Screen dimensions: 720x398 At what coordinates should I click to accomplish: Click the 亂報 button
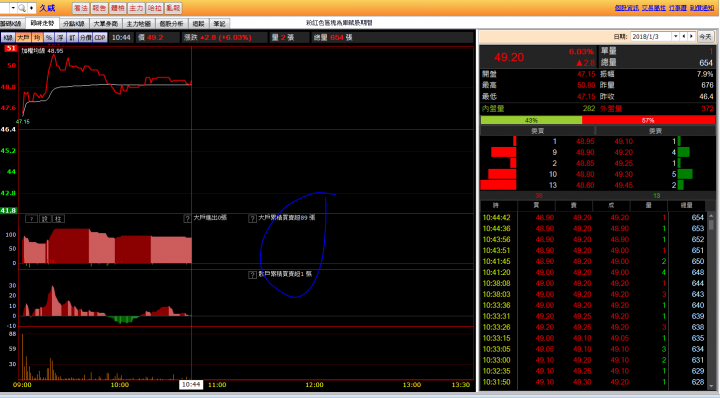click(x=173, y=8)
